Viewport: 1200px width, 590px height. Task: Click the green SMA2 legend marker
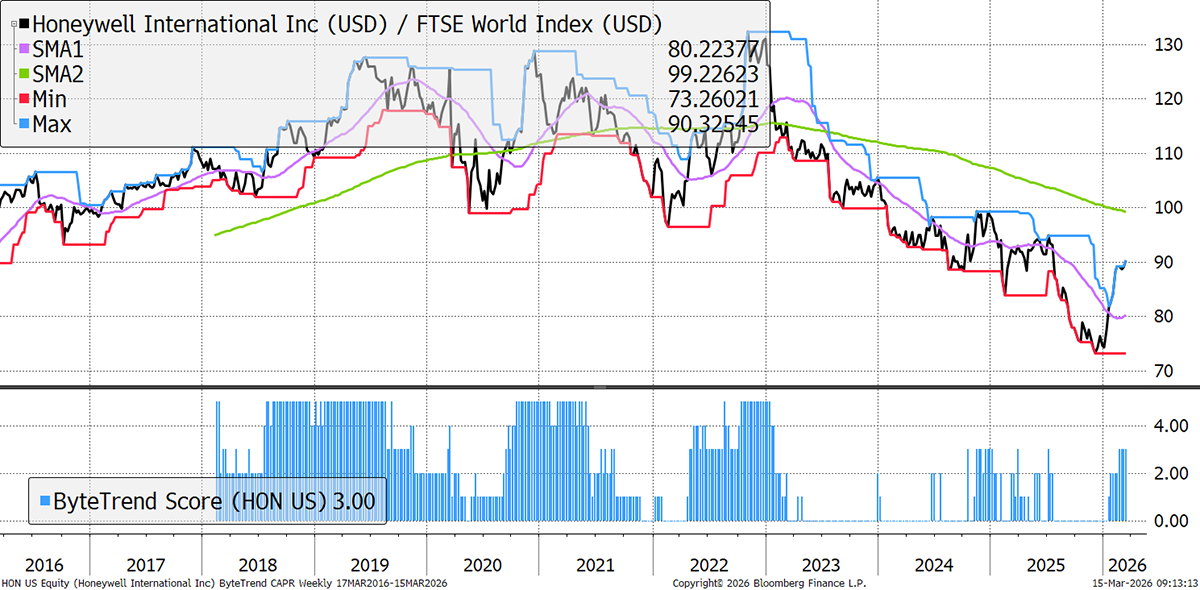24,73
